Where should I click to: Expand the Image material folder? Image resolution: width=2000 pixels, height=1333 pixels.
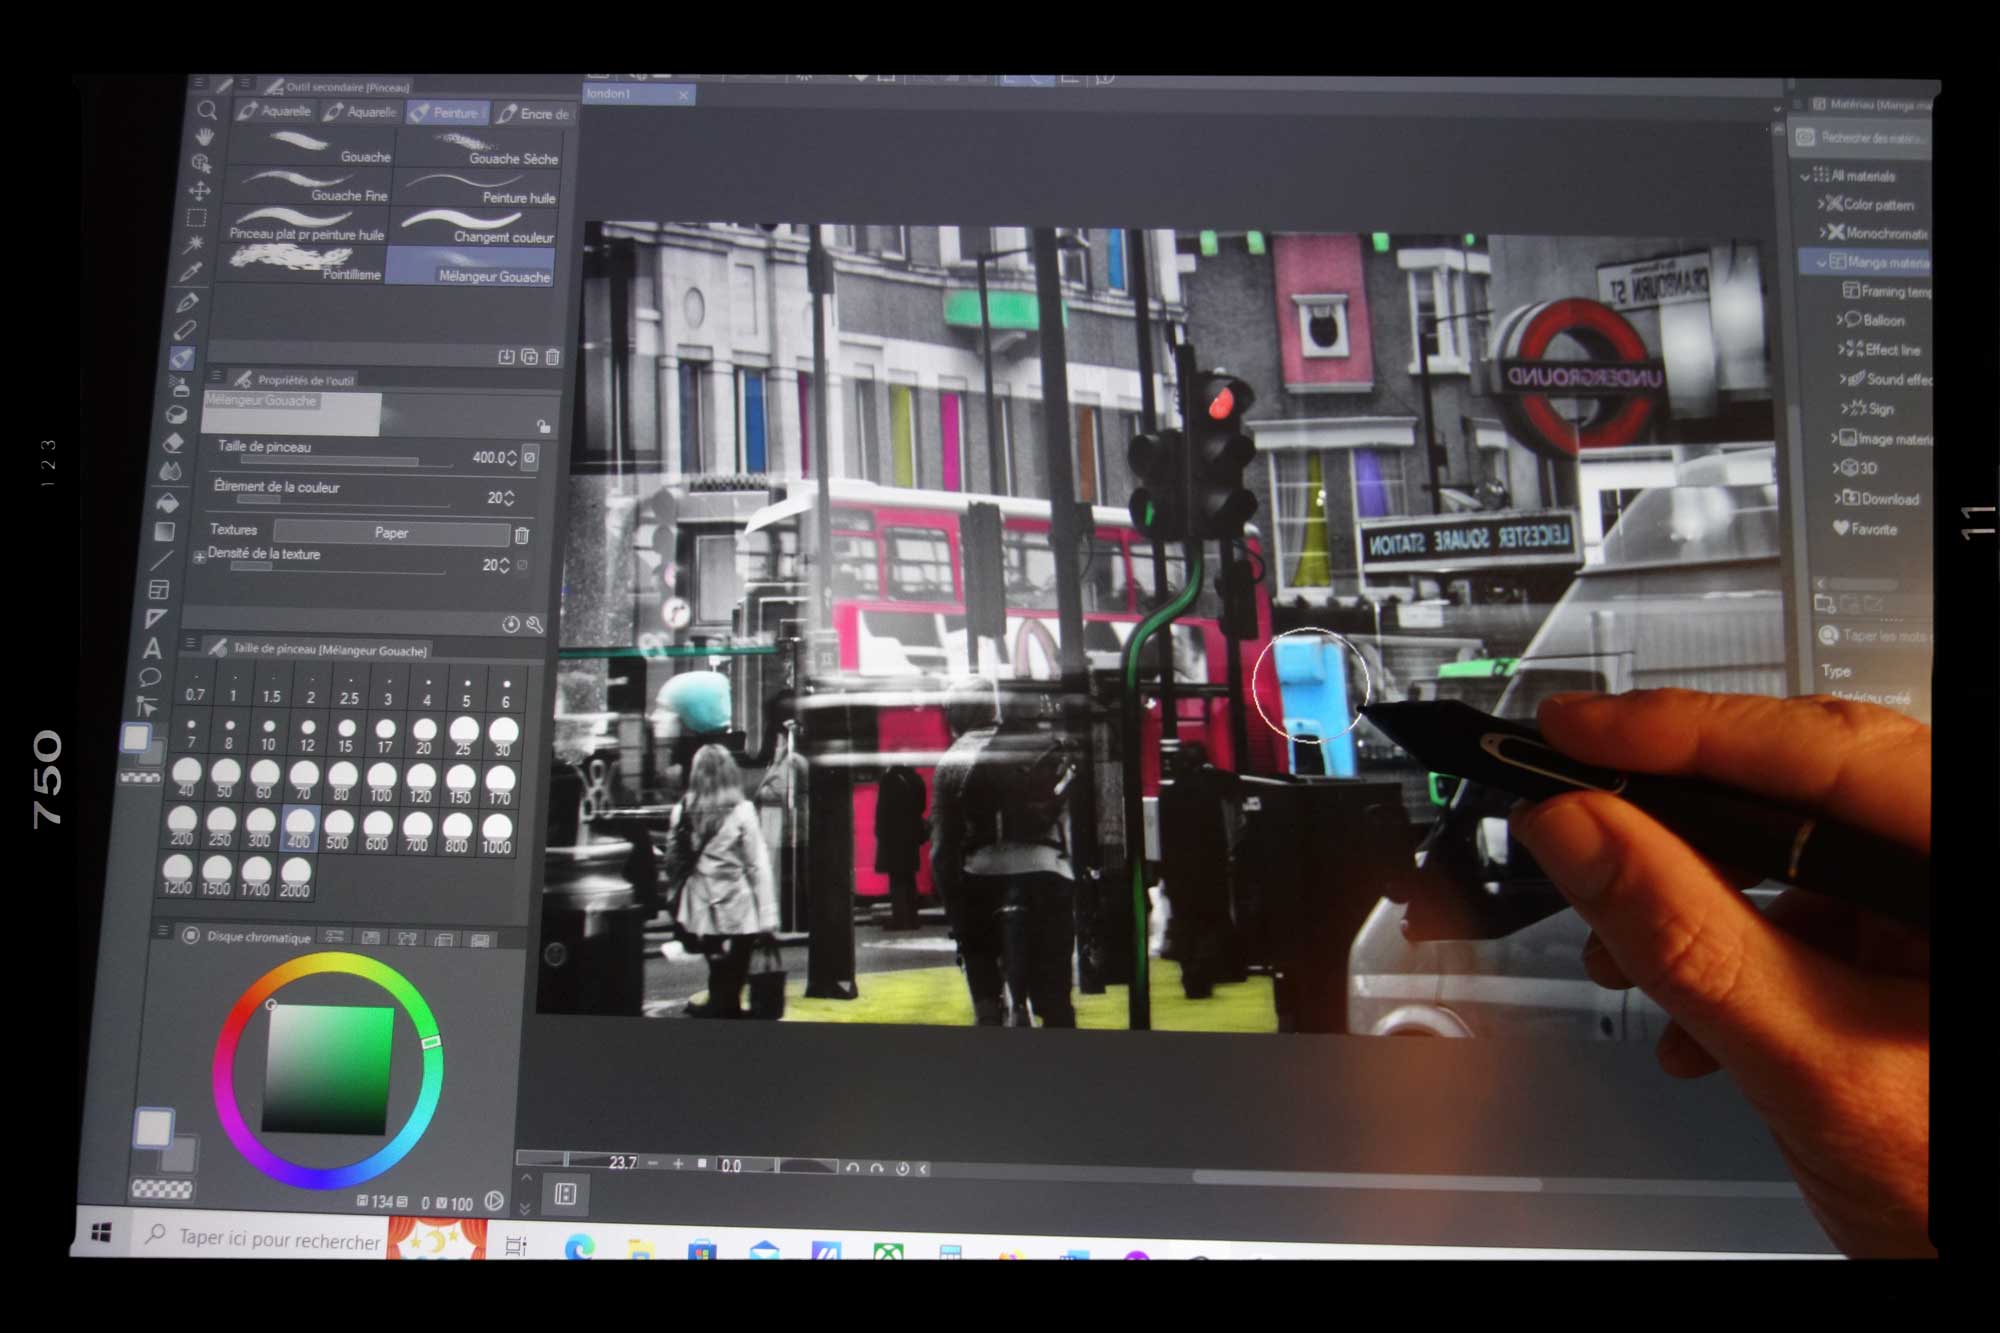(1835, 438)
